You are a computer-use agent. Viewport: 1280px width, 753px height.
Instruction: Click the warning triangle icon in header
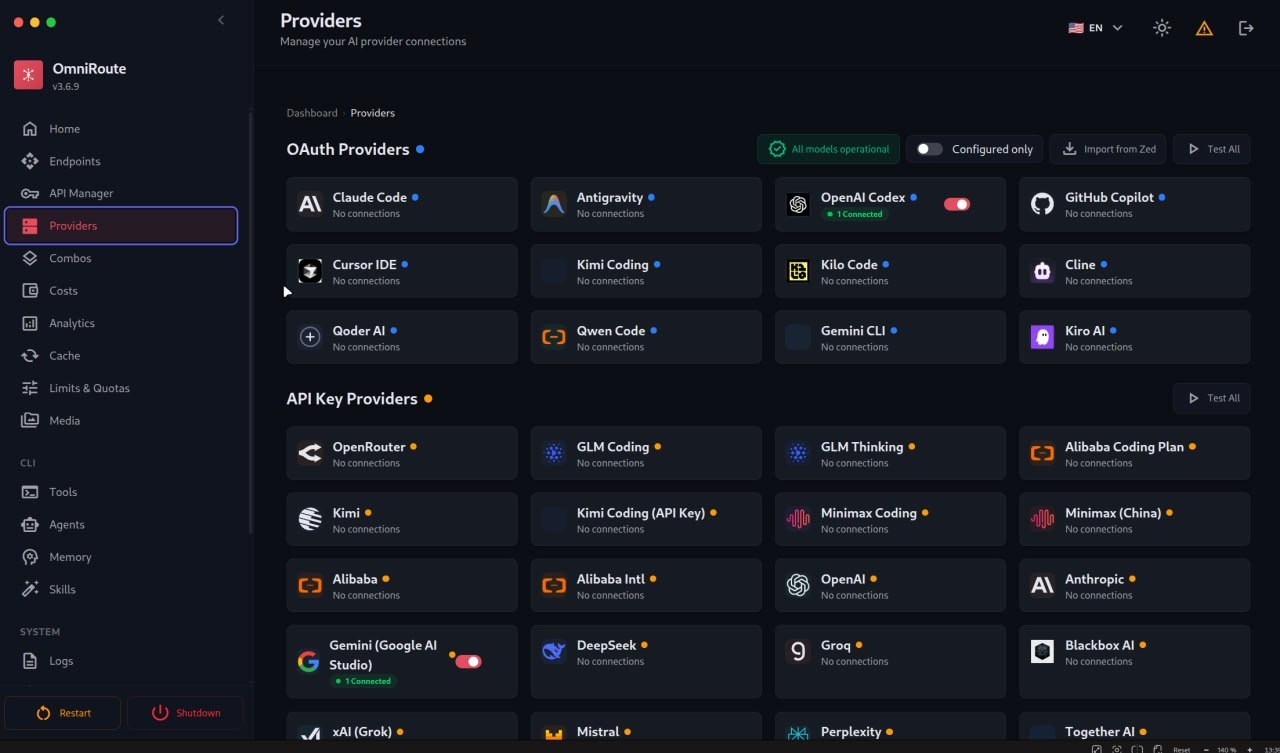tap(1204, 28)
